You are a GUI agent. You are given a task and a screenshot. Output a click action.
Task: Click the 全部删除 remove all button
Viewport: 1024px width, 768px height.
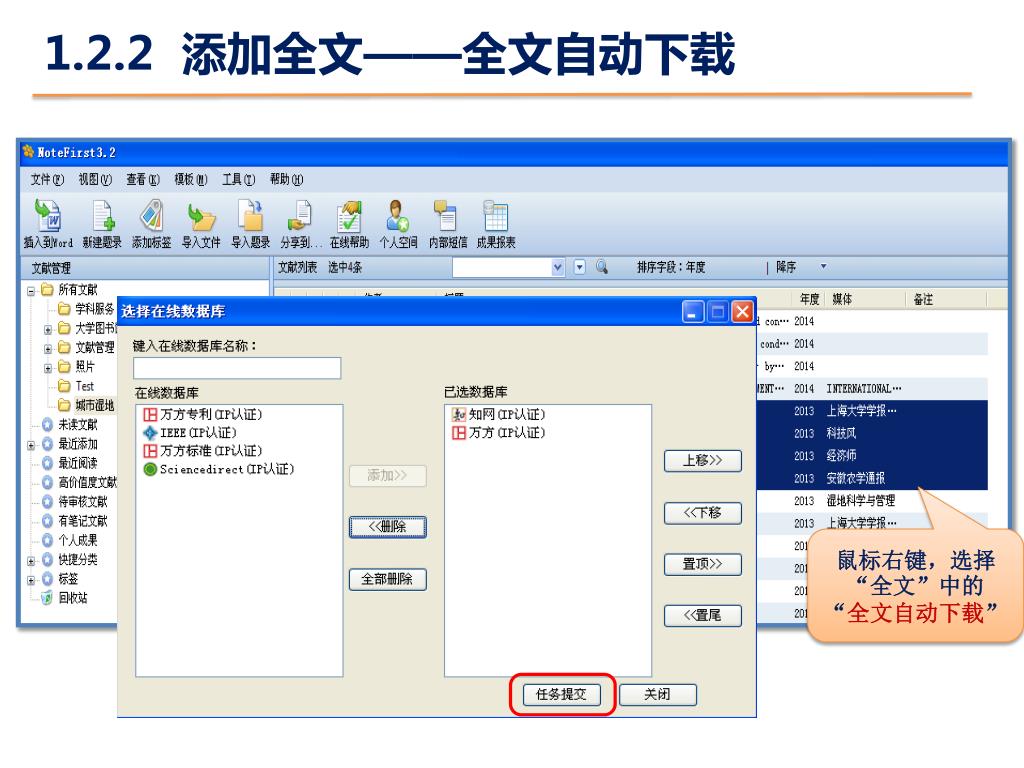click(388, 579)
